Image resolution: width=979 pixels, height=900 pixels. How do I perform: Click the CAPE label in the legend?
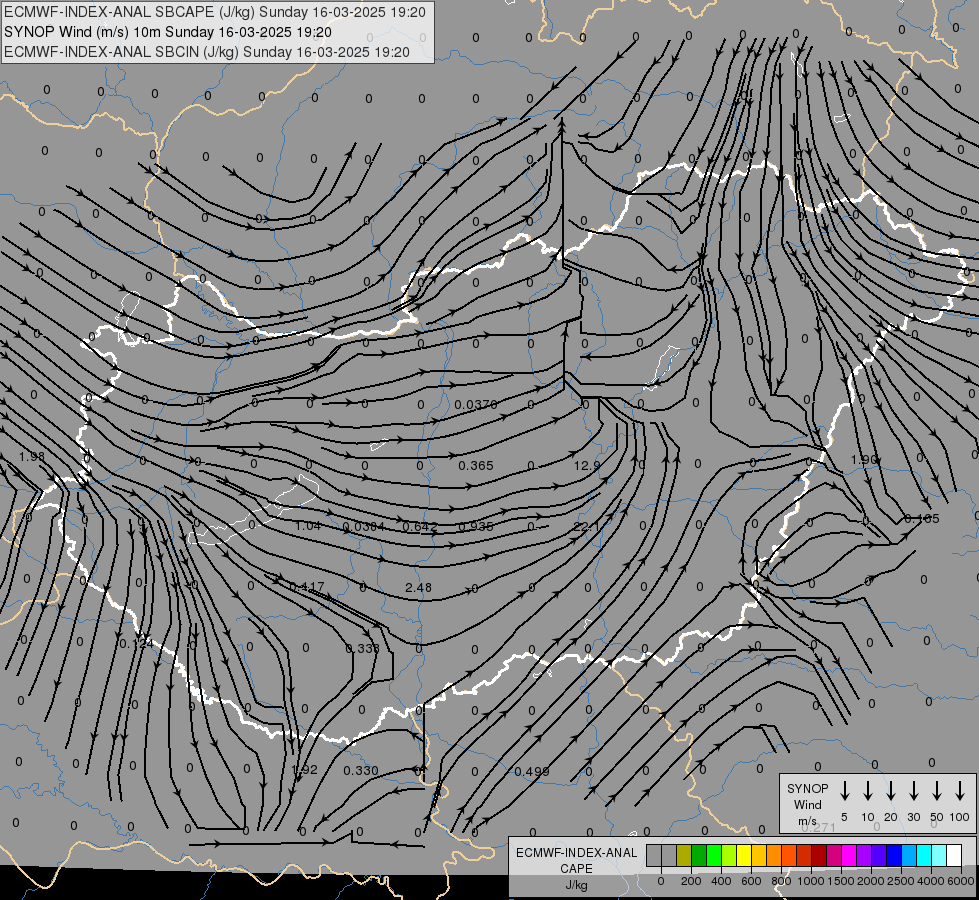(x=576, y=869)
